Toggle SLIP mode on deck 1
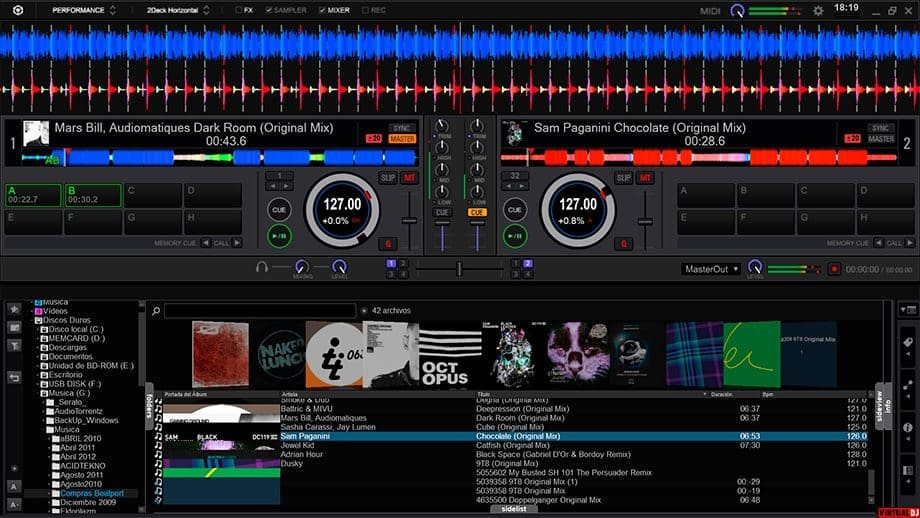 tap(388, 178)
